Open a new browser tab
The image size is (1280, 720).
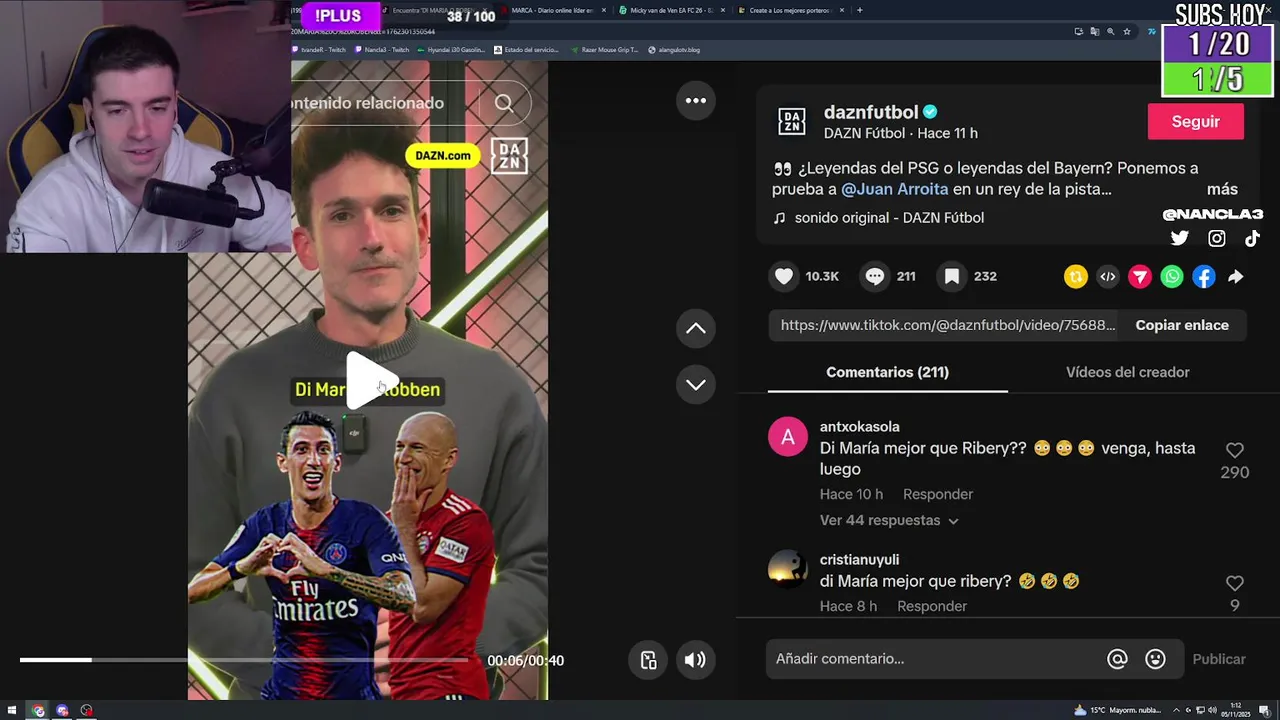point(859,10)
